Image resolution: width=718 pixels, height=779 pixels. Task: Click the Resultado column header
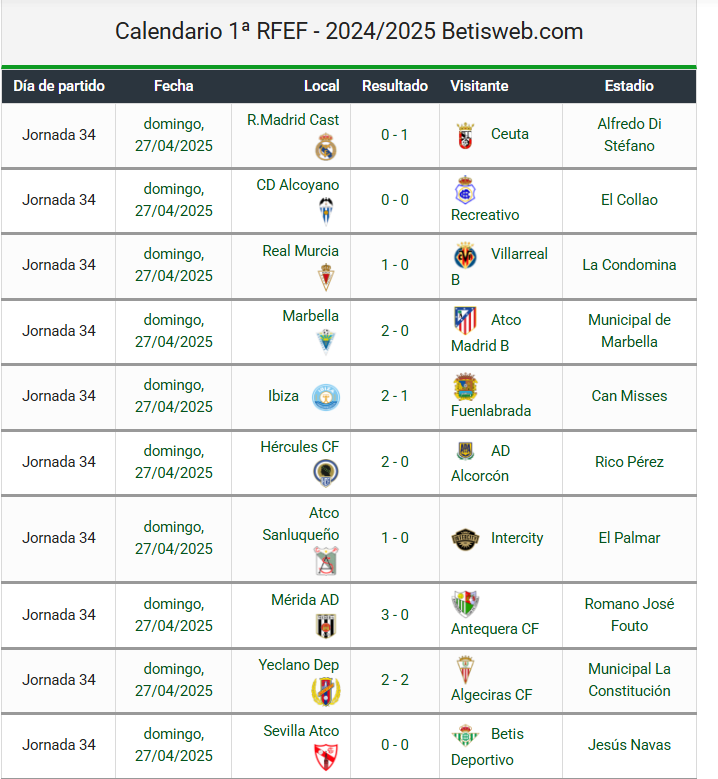click(395, 86)
